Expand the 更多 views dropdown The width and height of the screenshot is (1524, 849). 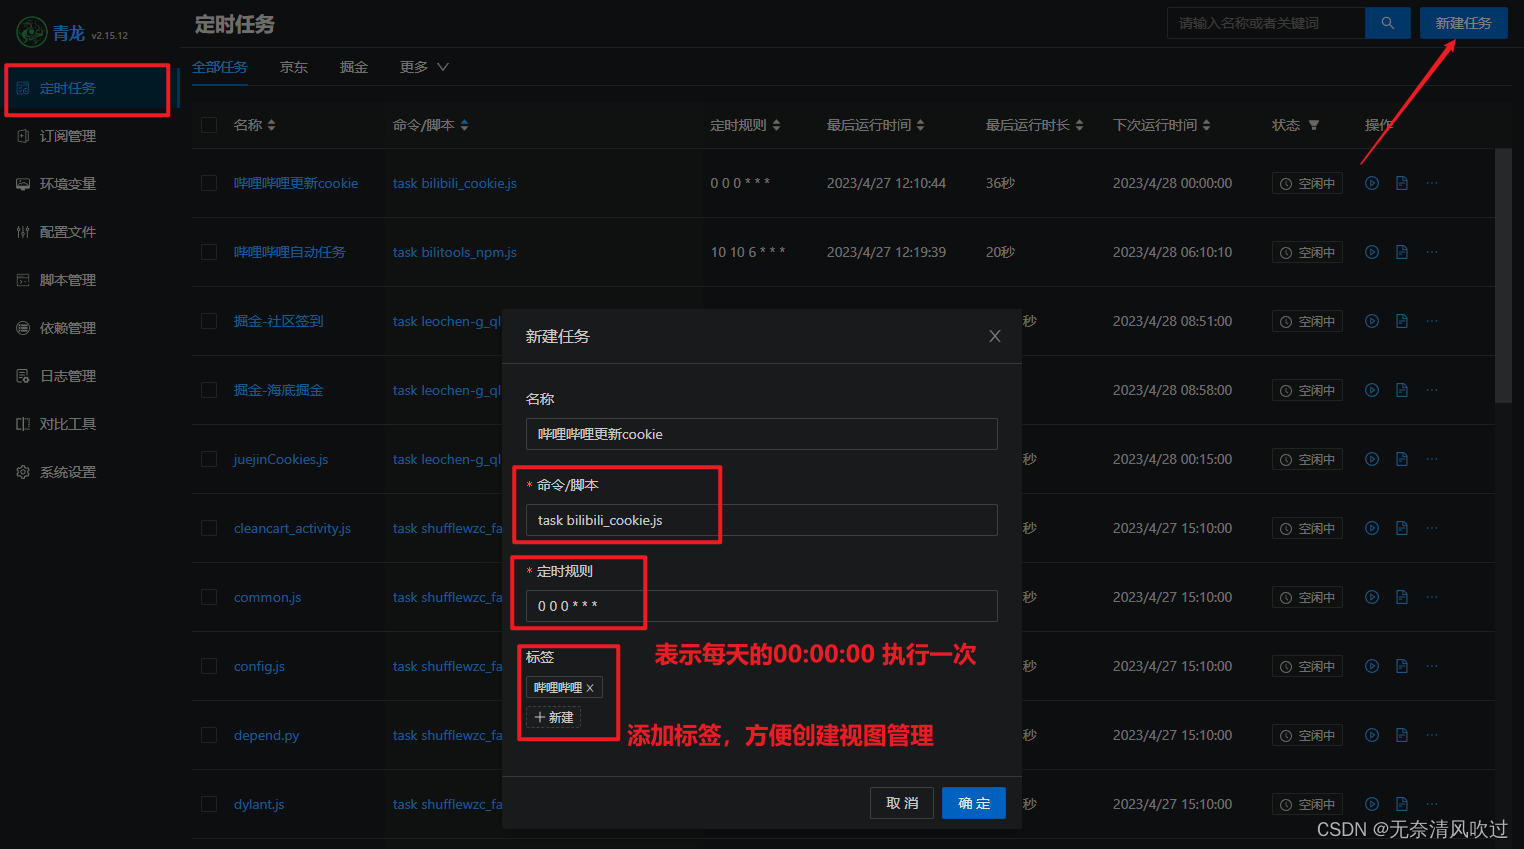pyautogui.click(x=424, y=67)
